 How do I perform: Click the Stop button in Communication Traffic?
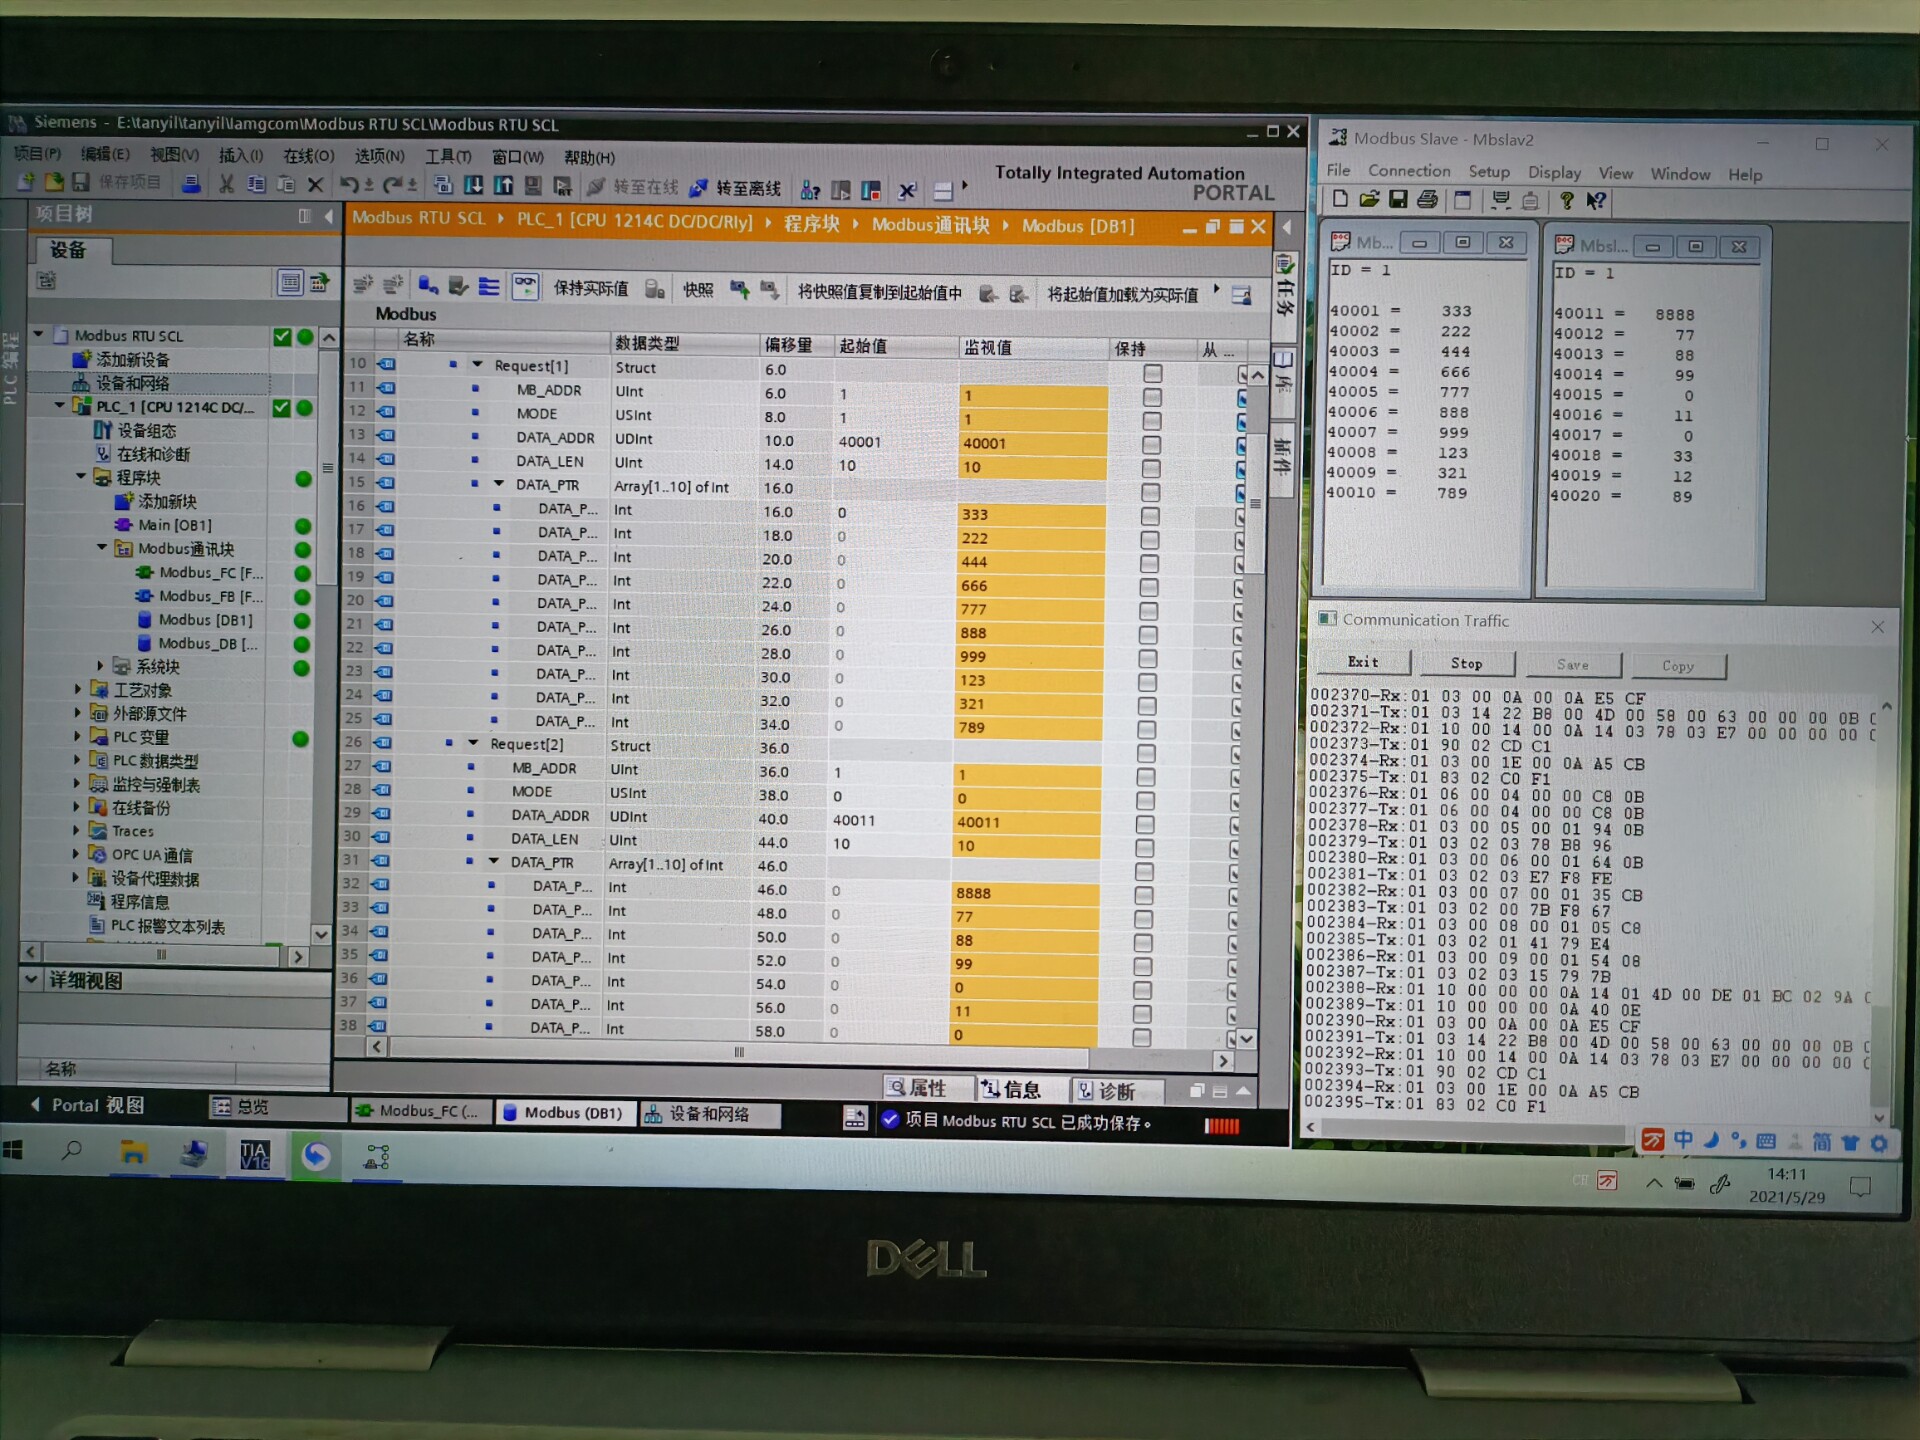point(1466,663)
